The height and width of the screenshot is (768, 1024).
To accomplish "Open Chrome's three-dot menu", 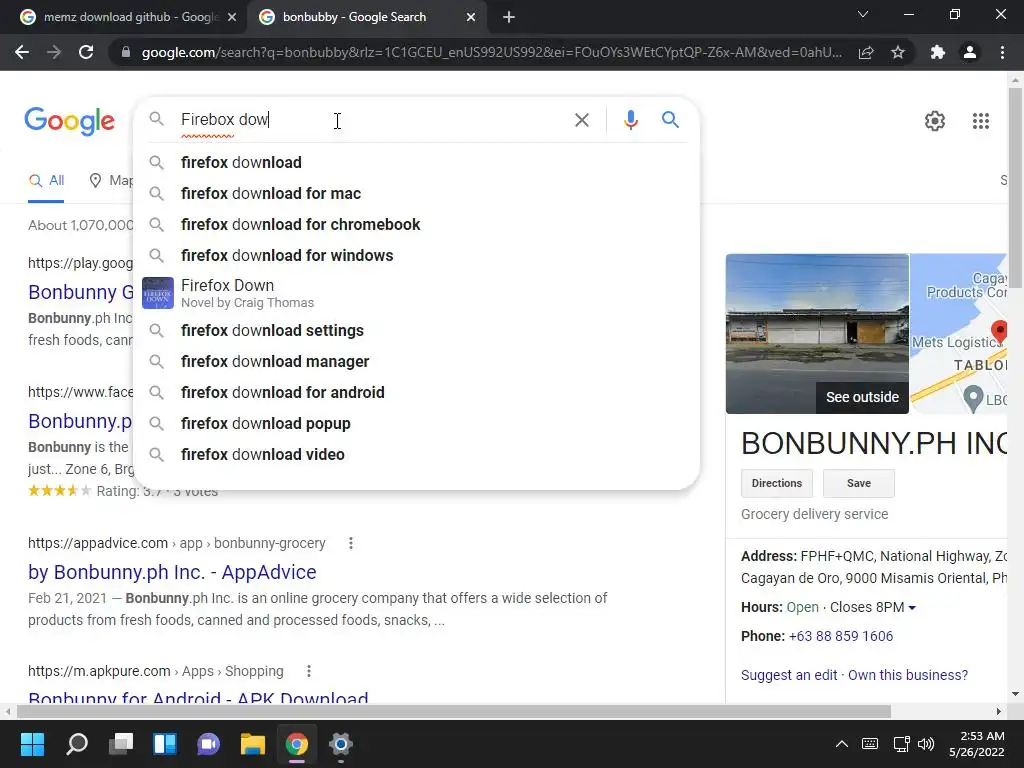I will point(1002,52).
